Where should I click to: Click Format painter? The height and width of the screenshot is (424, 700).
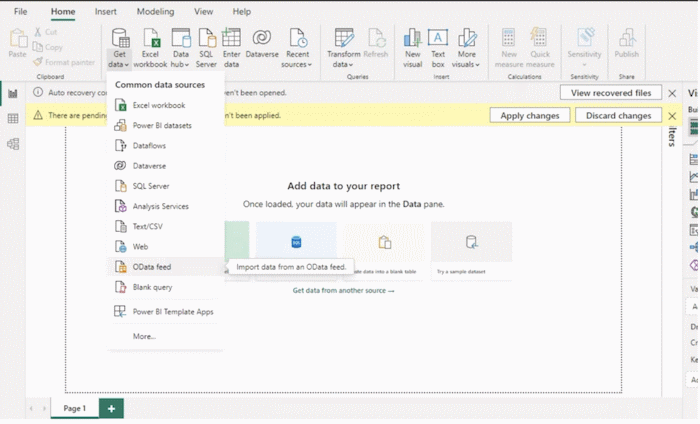tap(64, 62)
